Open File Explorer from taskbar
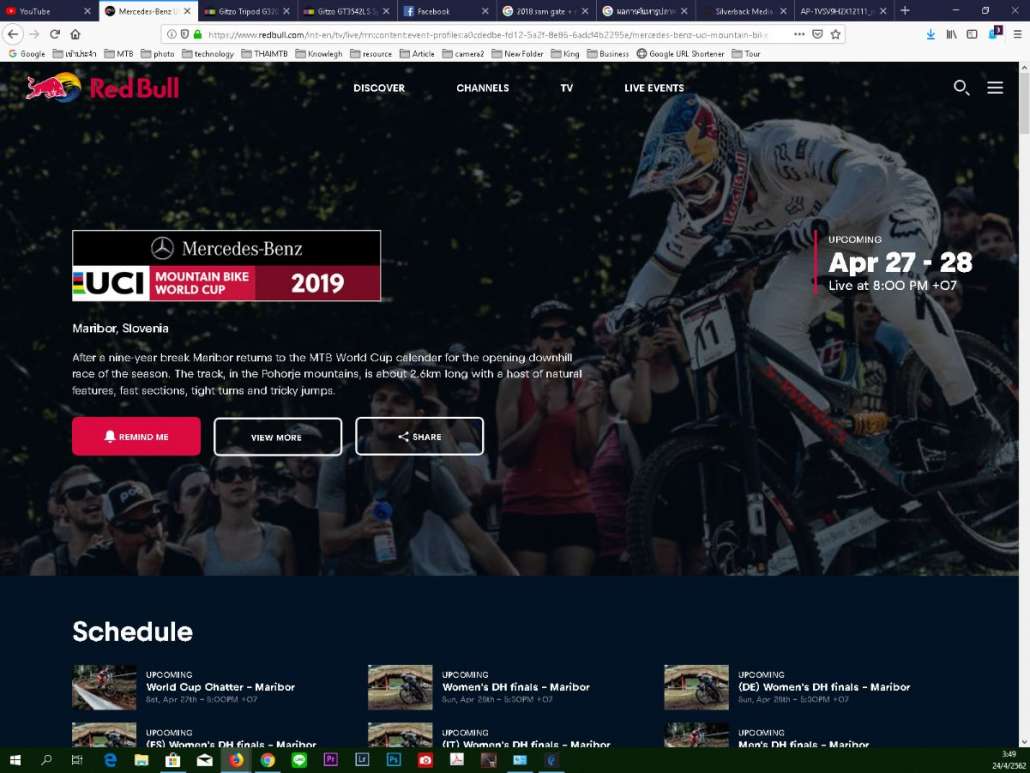The height and width of the screenshot is (773, 1030). pyautogui.click(x=141, y=760)
